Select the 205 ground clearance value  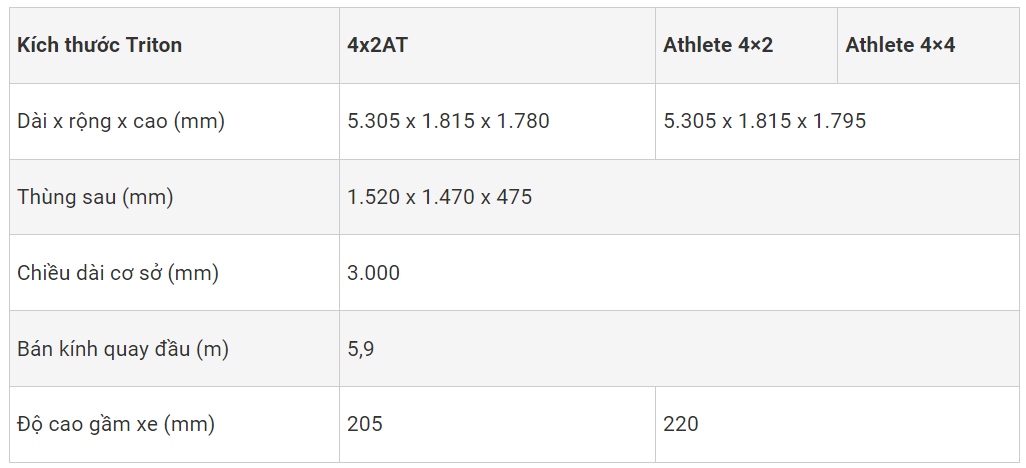[365, 424]
